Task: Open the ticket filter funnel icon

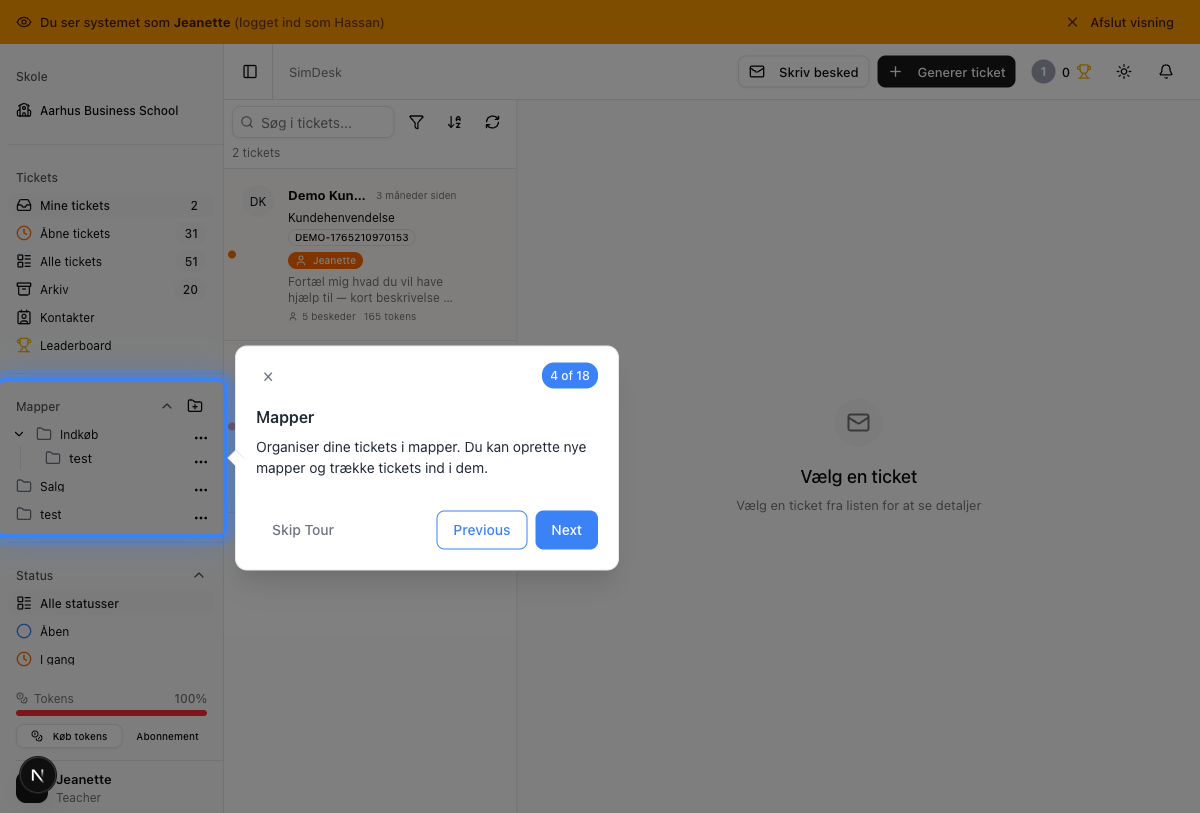Action: (x=417, y=122)
